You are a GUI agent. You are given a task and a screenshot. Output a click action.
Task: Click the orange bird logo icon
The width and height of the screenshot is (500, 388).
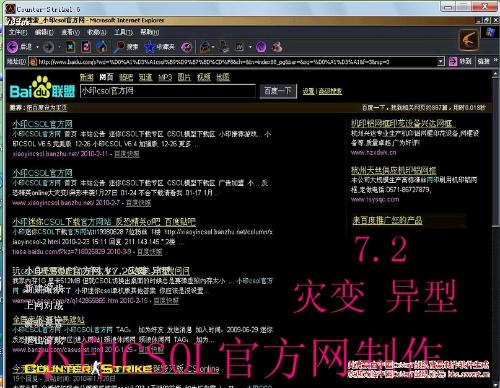(x=469, y=40)
